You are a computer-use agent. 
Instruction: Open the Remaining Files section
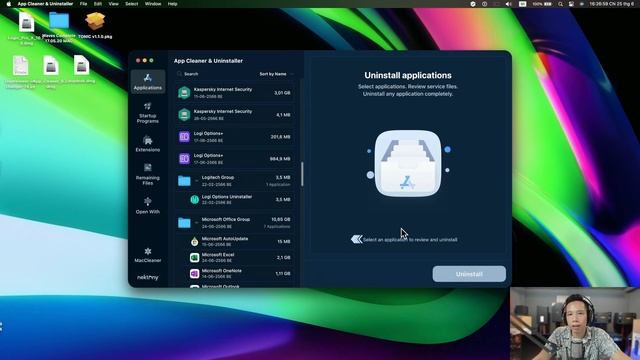(148, 174)
